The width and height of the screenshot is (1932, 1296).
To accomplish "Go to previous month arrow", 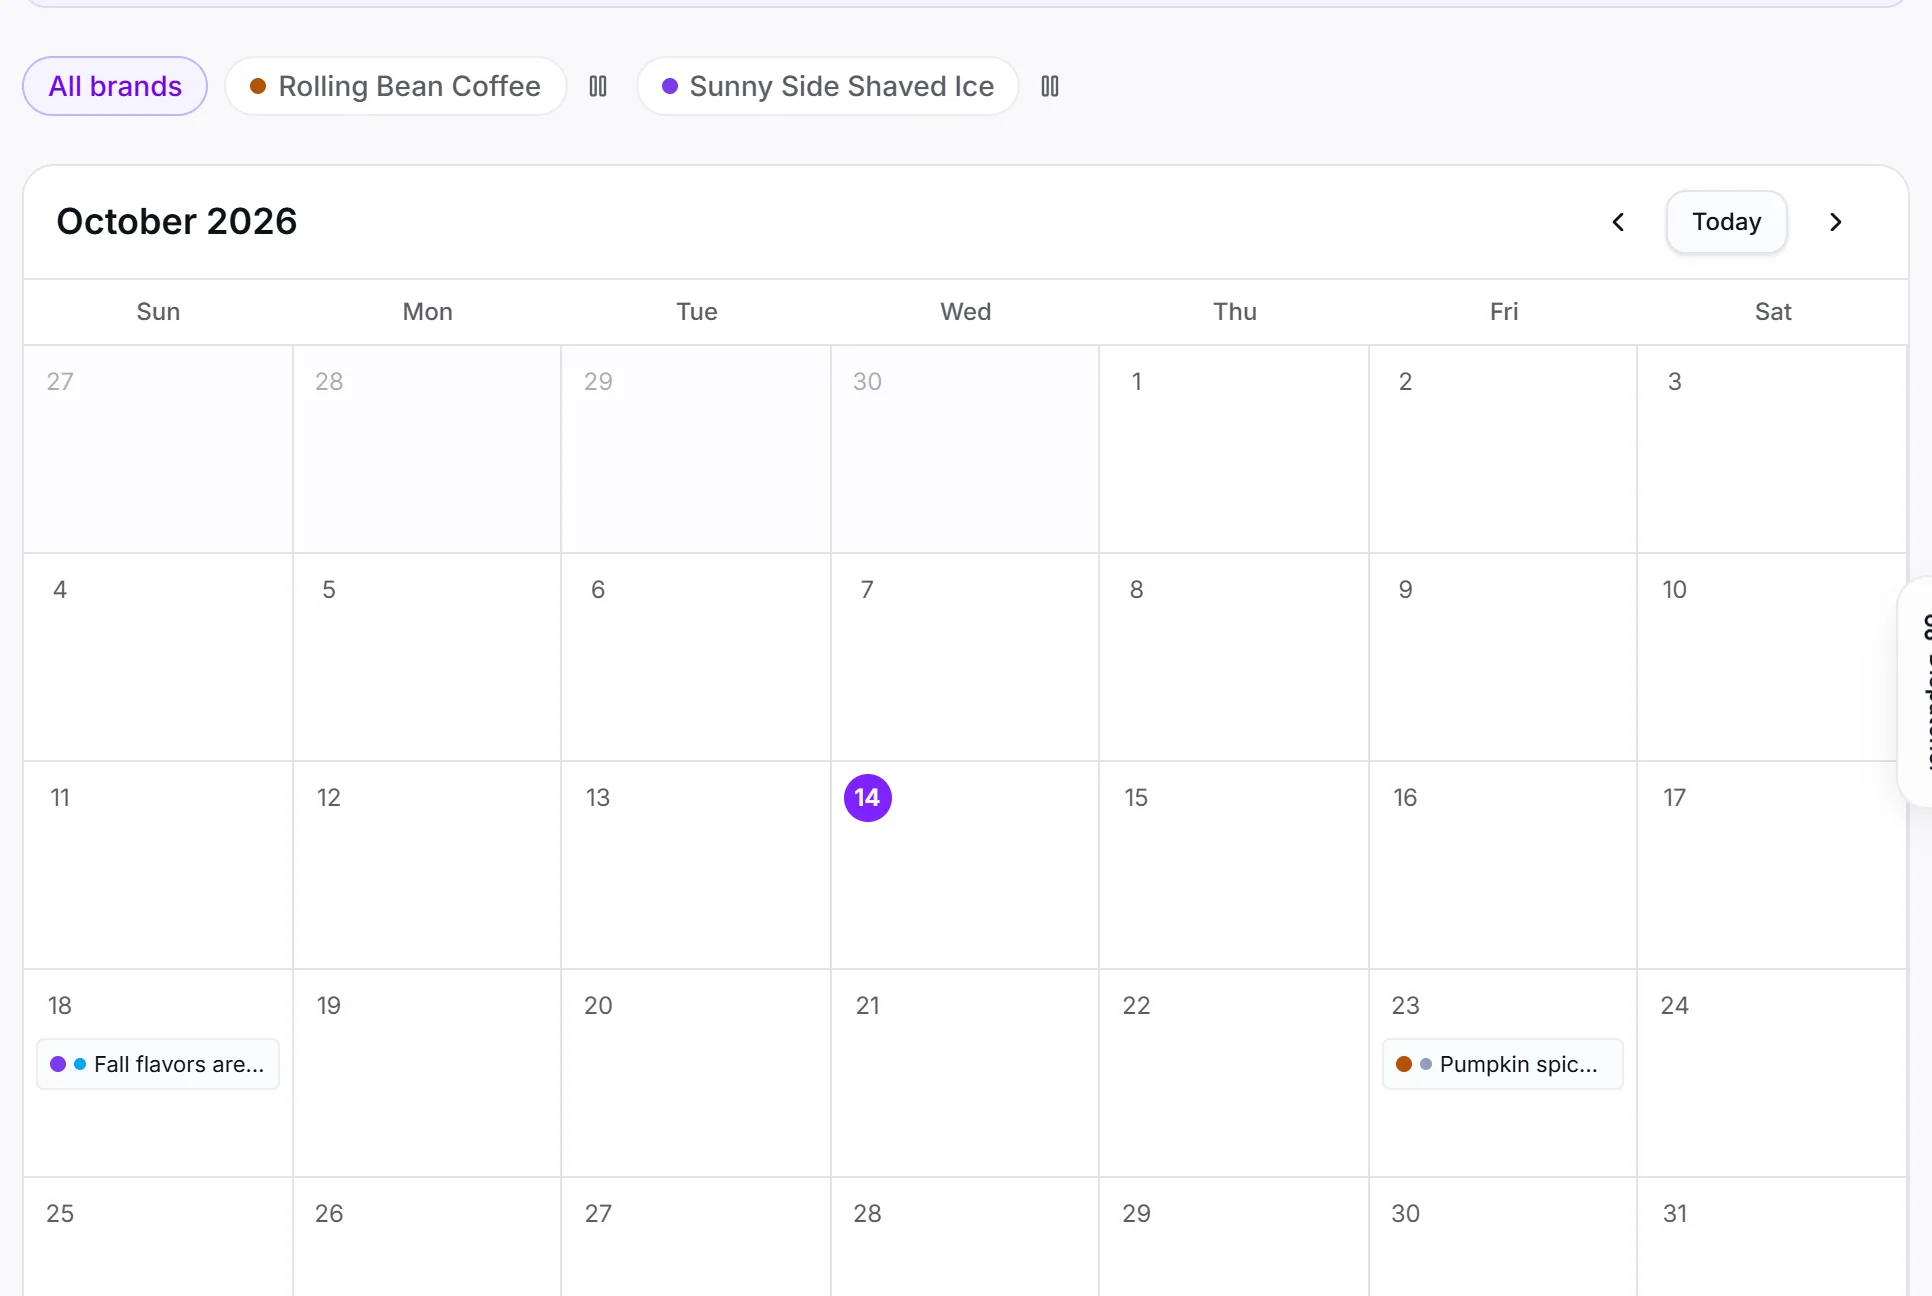I will click(1618, 222).
